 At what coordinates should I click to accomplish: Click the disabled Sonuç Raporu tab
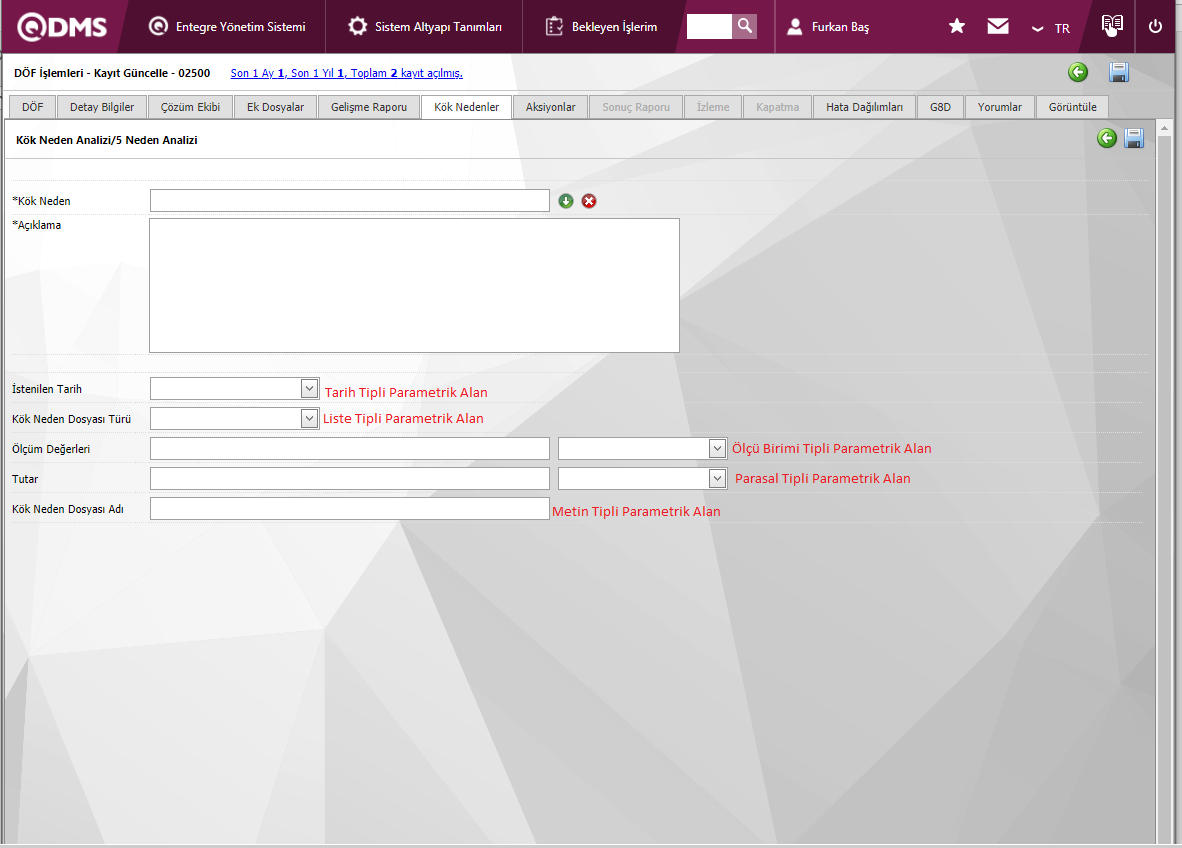tap(635, 107)
